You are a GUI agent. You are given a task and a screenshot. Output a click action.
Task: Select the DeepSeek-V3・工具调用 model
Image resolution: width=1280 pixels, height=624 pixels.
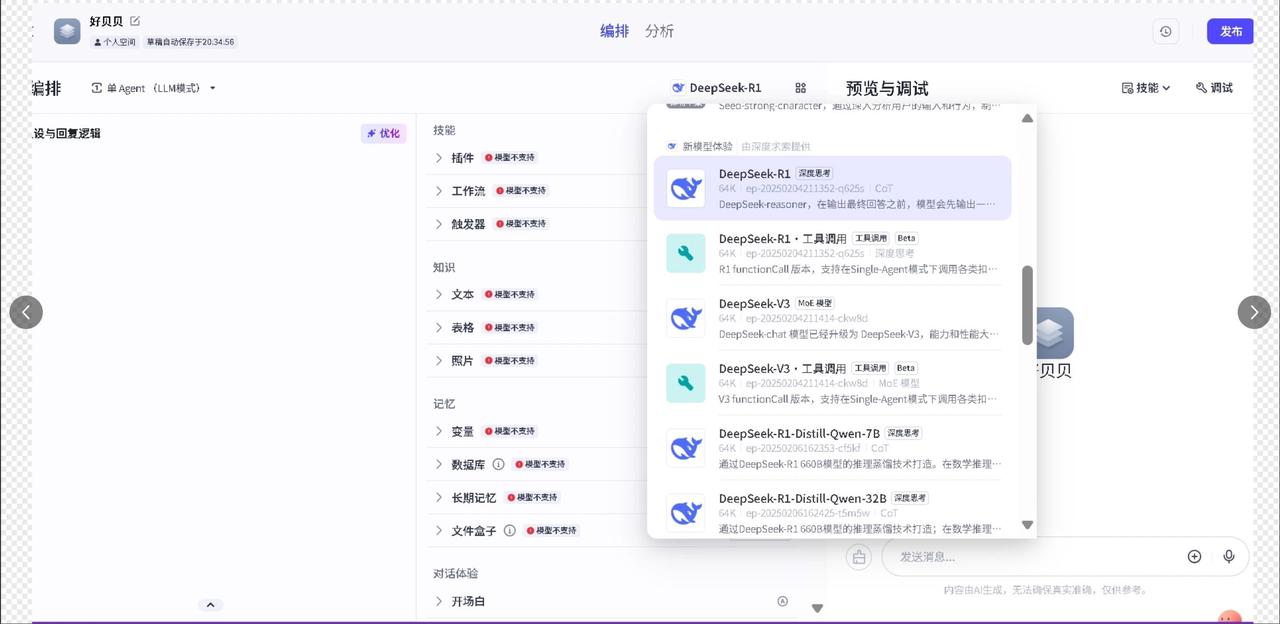point(832,383)
